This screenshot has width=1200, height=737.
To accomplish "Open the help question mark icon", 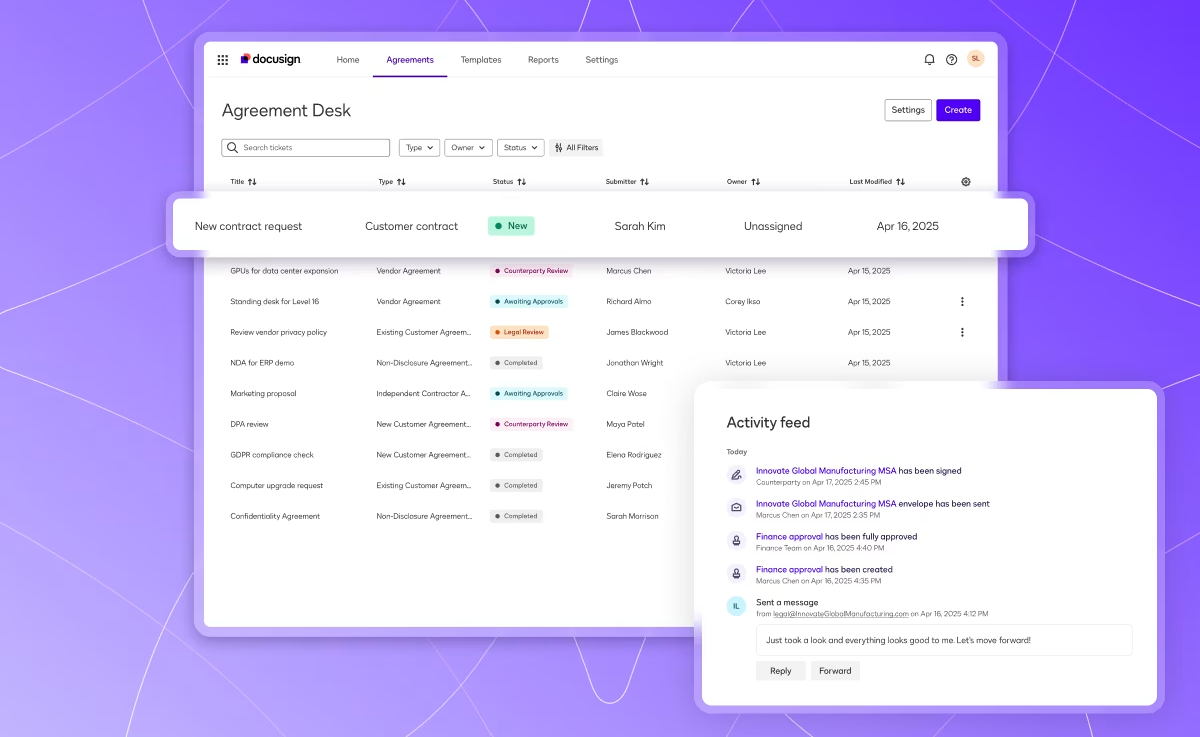I will pyautogui.click(x=951, y=60).
